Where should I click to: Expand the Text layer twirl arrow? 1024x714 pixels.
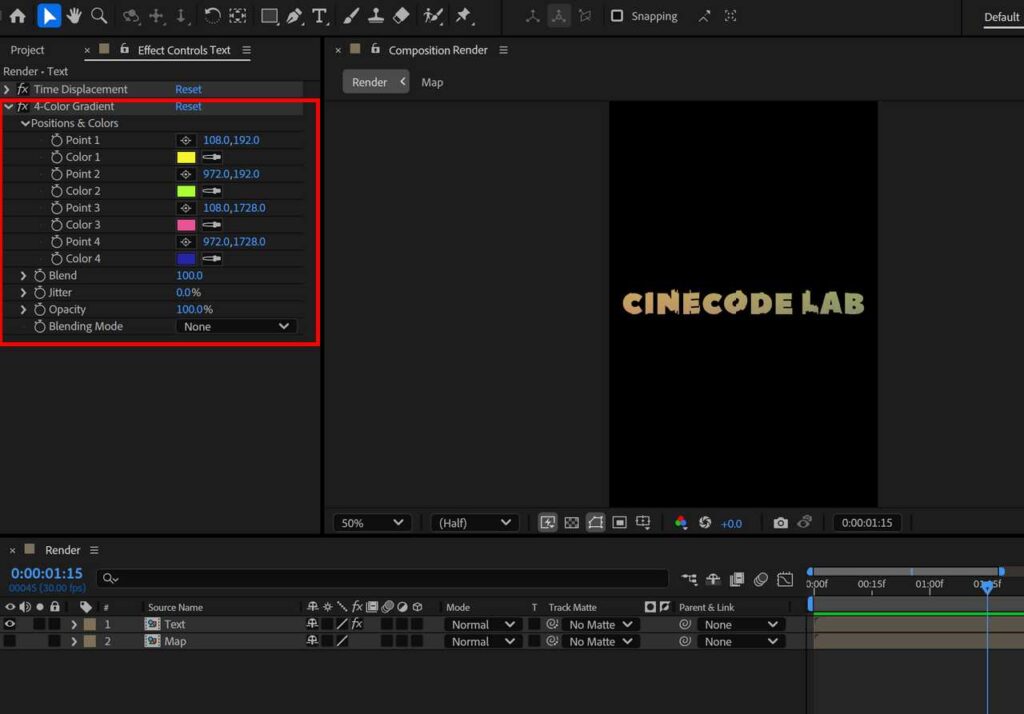click(74, 625)
